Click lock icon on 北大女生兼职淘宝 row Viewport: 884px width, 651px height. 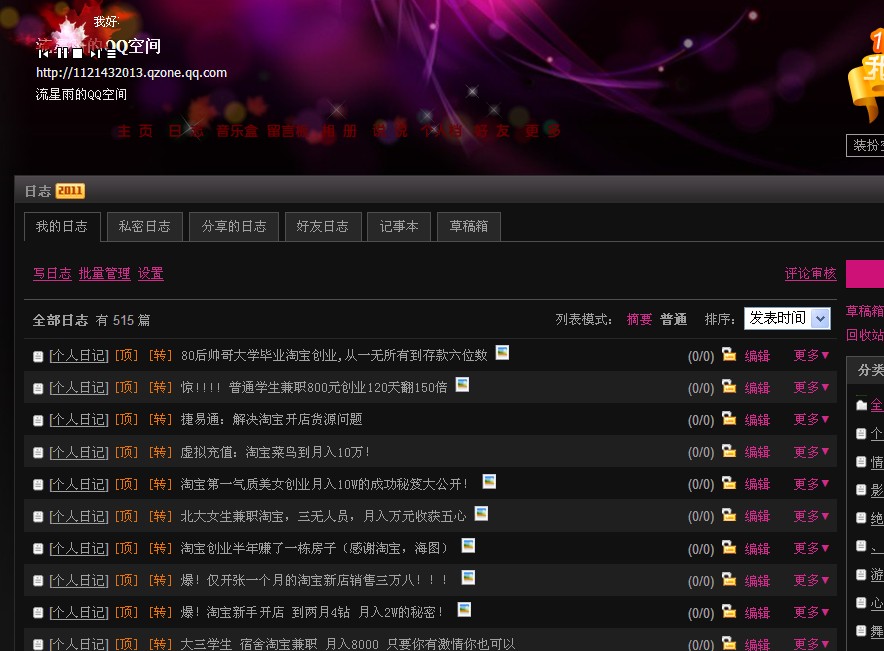coord(729,515)
